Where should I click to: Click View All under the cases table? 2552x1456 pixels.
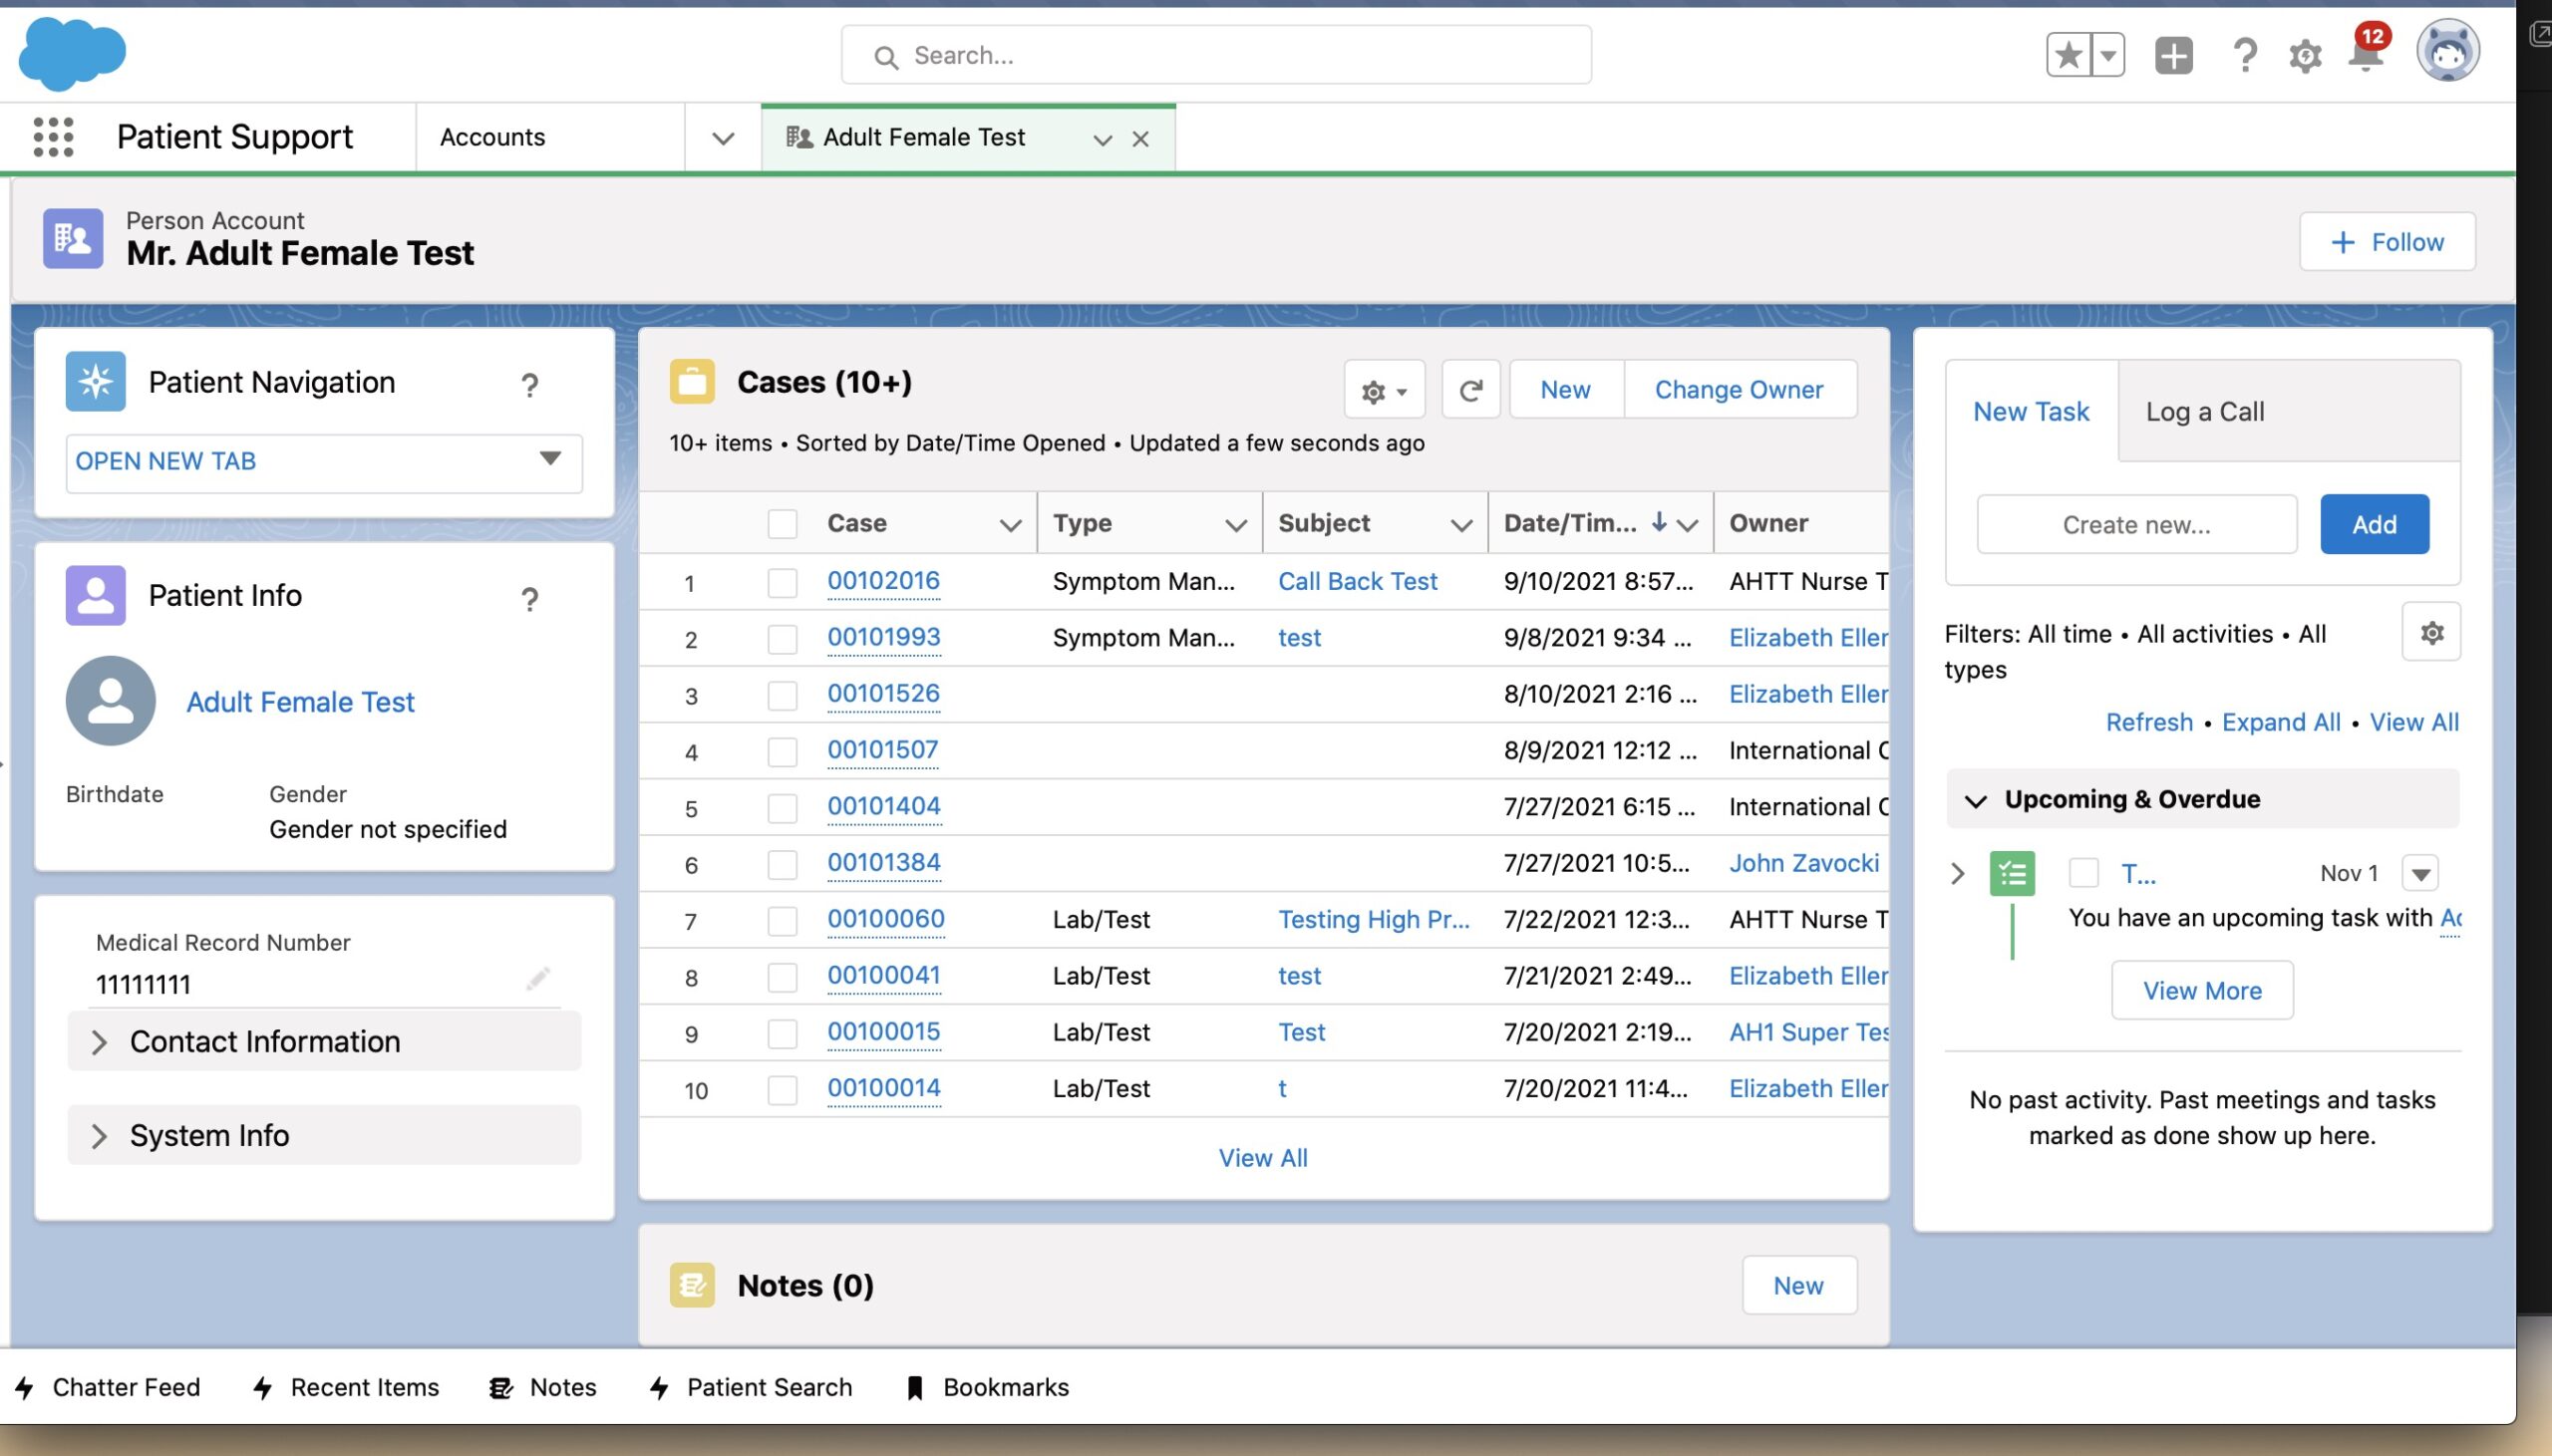coord(1263,1158)
